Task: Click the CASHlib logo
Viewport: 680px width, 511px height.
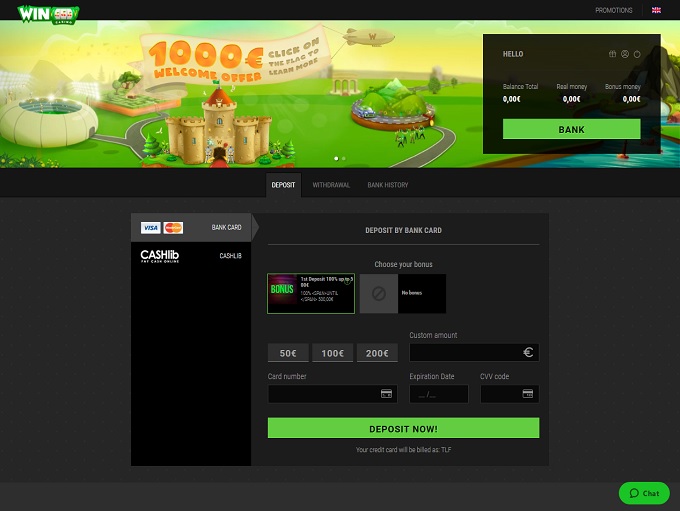Action: (160, 256)
